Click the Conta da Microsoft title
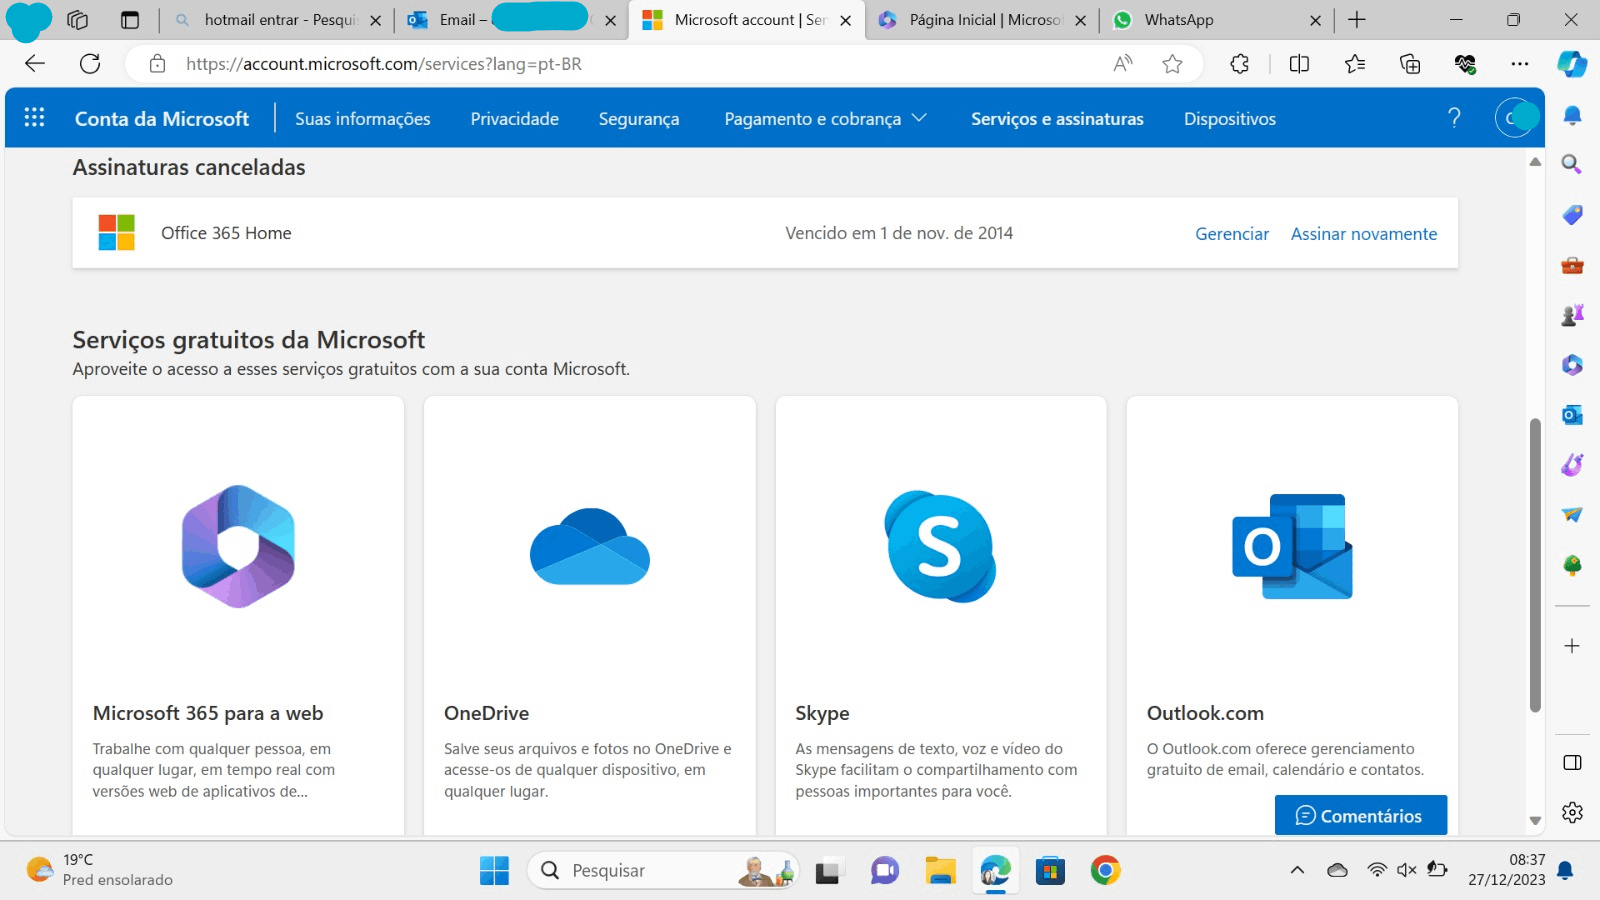The height and width of the screenshot is (900, 1600). (x=162, y=119)
